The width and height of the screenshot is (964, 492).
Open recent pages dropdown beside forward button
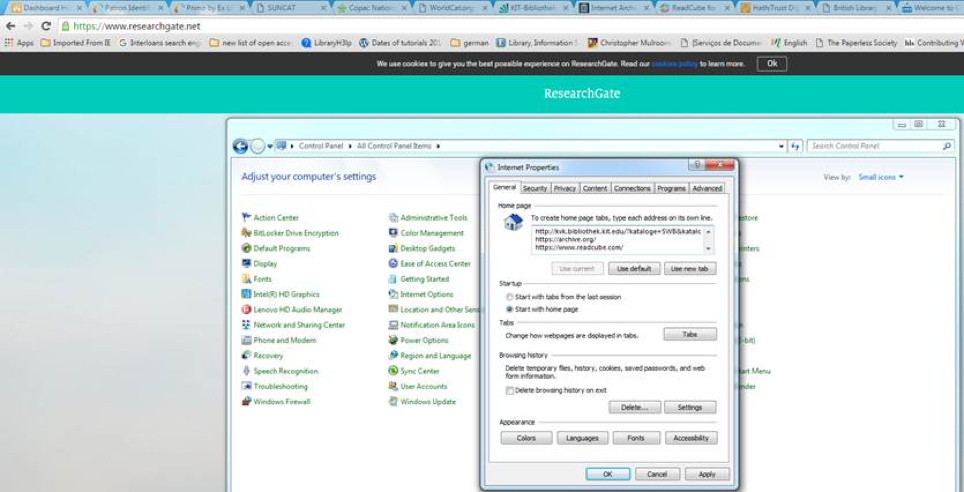[x=270, y=146]
